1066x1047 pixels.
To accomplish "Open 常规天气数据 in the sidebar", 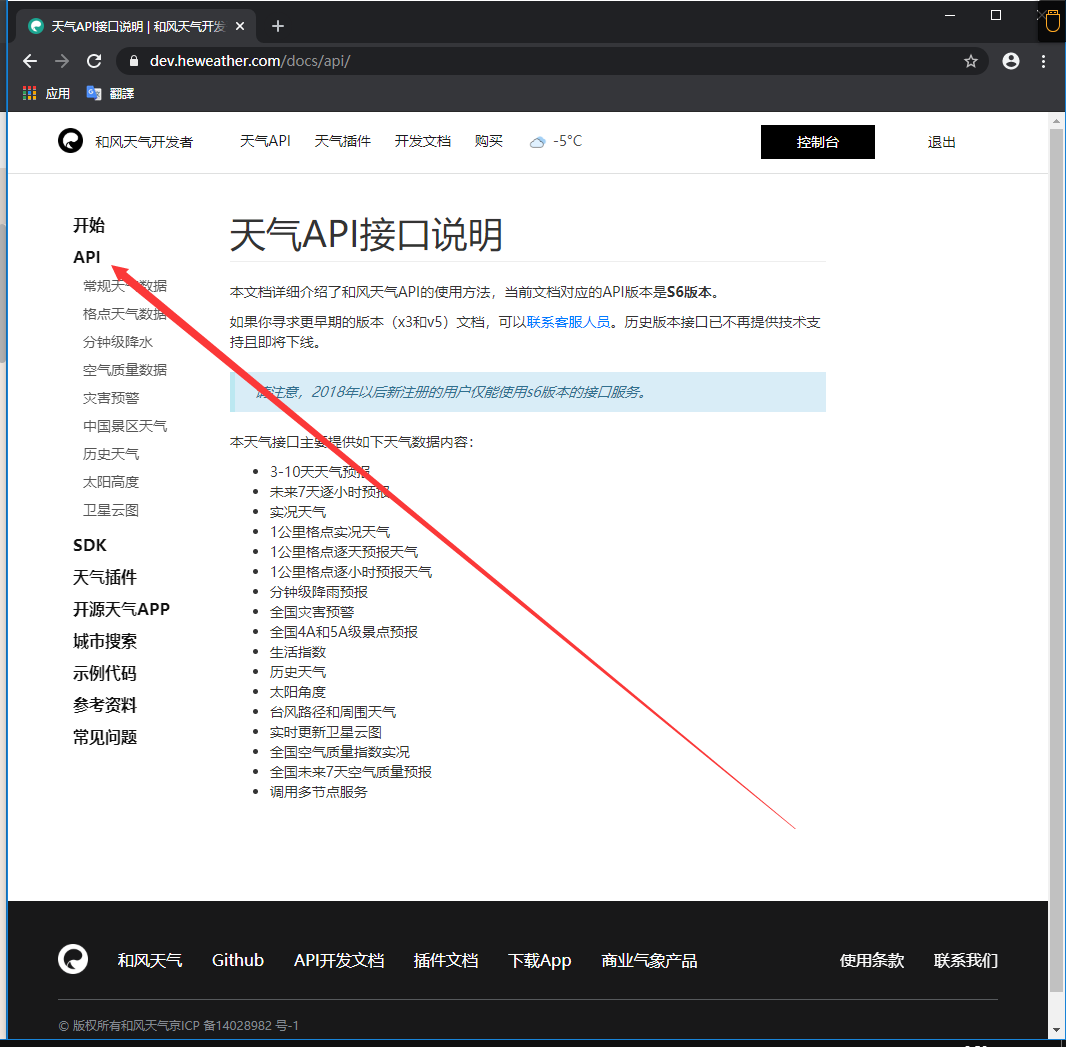I will click(x=125, y=286).
